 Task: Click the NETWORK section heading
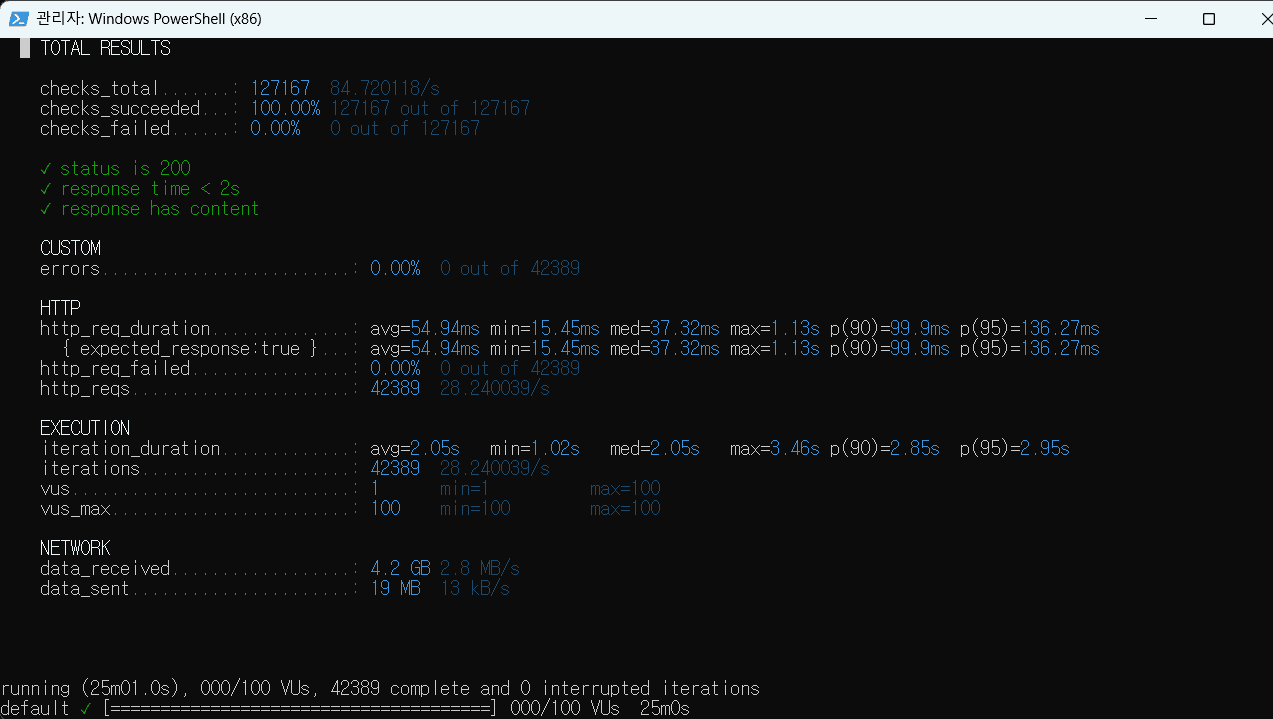point(75,548)
